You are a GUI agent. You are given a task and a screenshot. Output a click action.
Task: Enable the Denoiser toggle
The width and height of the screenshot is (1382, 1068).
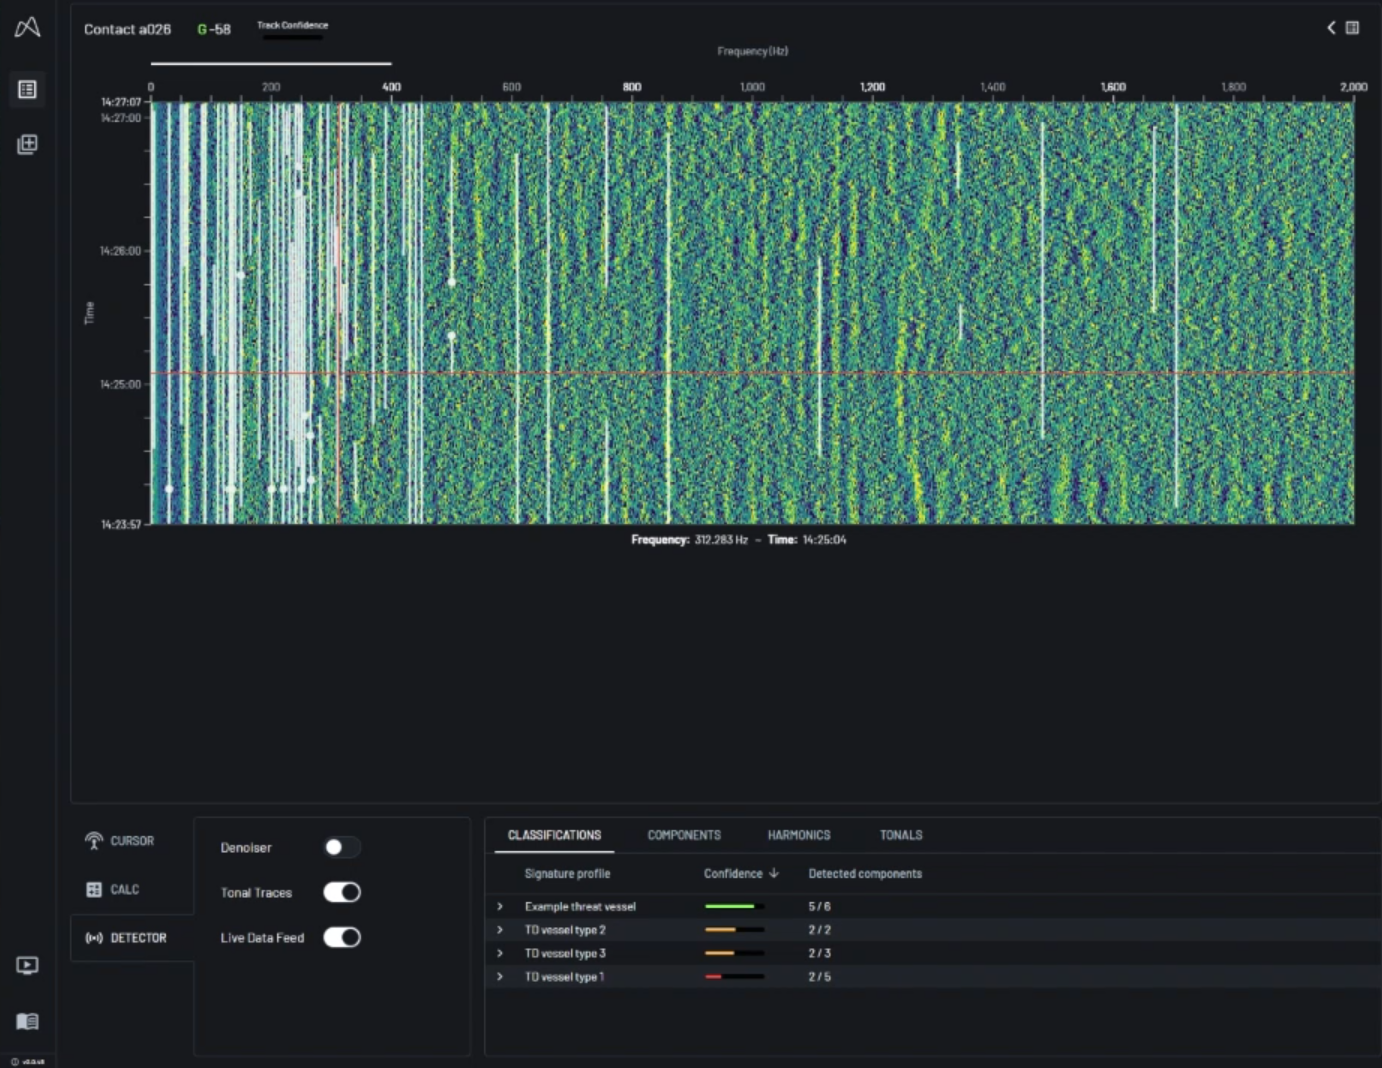[341, 847]
